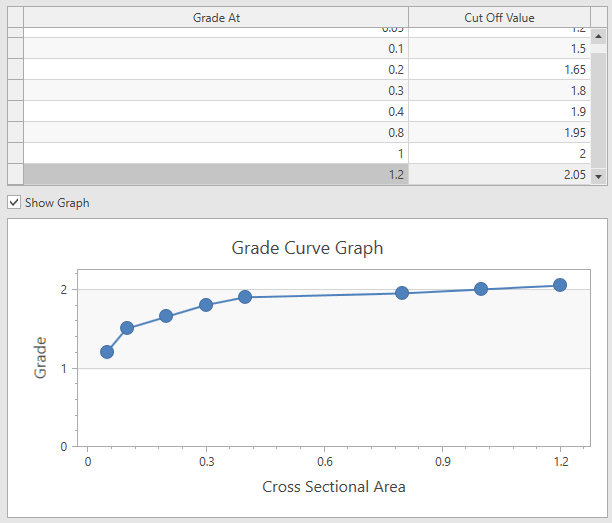Viewport: 612px width, 523px height.
Task: Click the scroll up arrow in the table
Action: tap(598, 36)
